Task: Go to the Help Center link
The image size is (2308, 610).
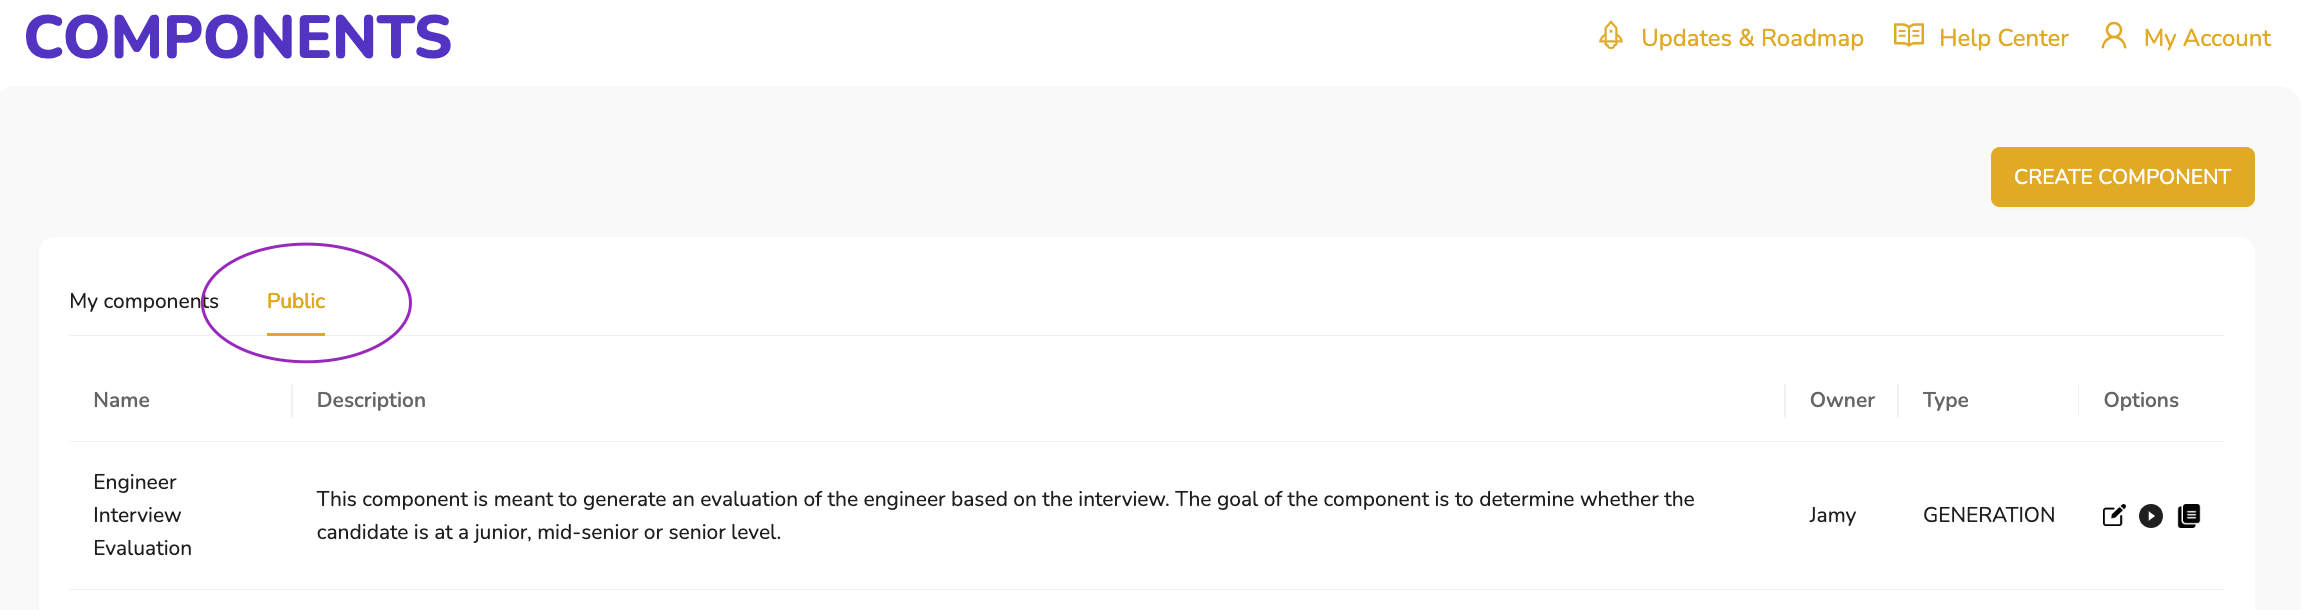Action: point(2003,38)
